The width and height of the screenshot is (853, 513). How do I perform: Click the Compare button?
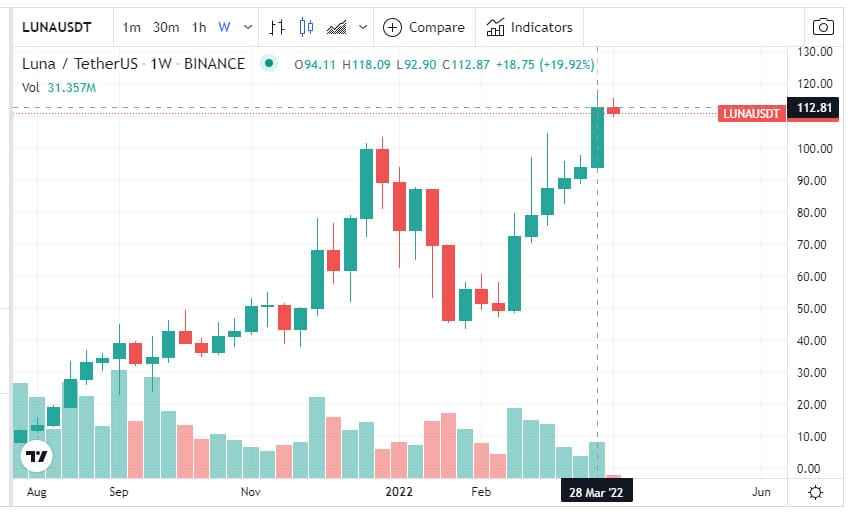(x=424, y=27)
